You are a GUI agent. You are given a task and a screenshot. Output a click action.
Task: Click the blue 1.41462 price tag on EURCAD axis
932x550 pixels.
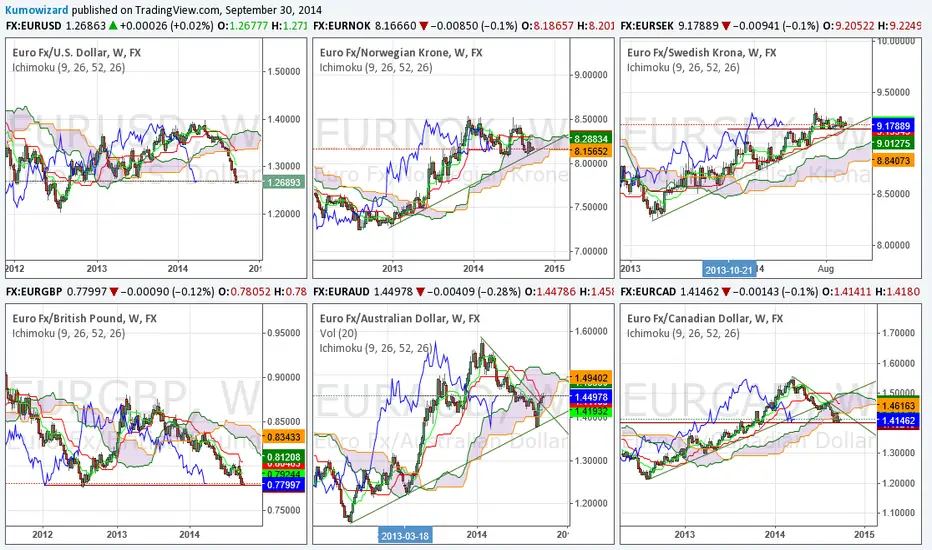click(x=898, y=421)
